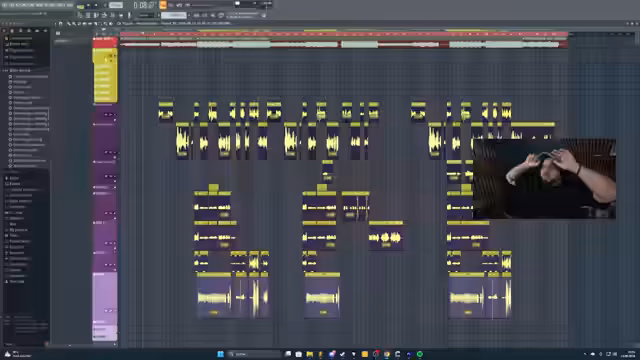The width and height of the screenshot is (640, 360).
Task: Select the Slice tool in playlist toolbar
Action: click(96, 24)
